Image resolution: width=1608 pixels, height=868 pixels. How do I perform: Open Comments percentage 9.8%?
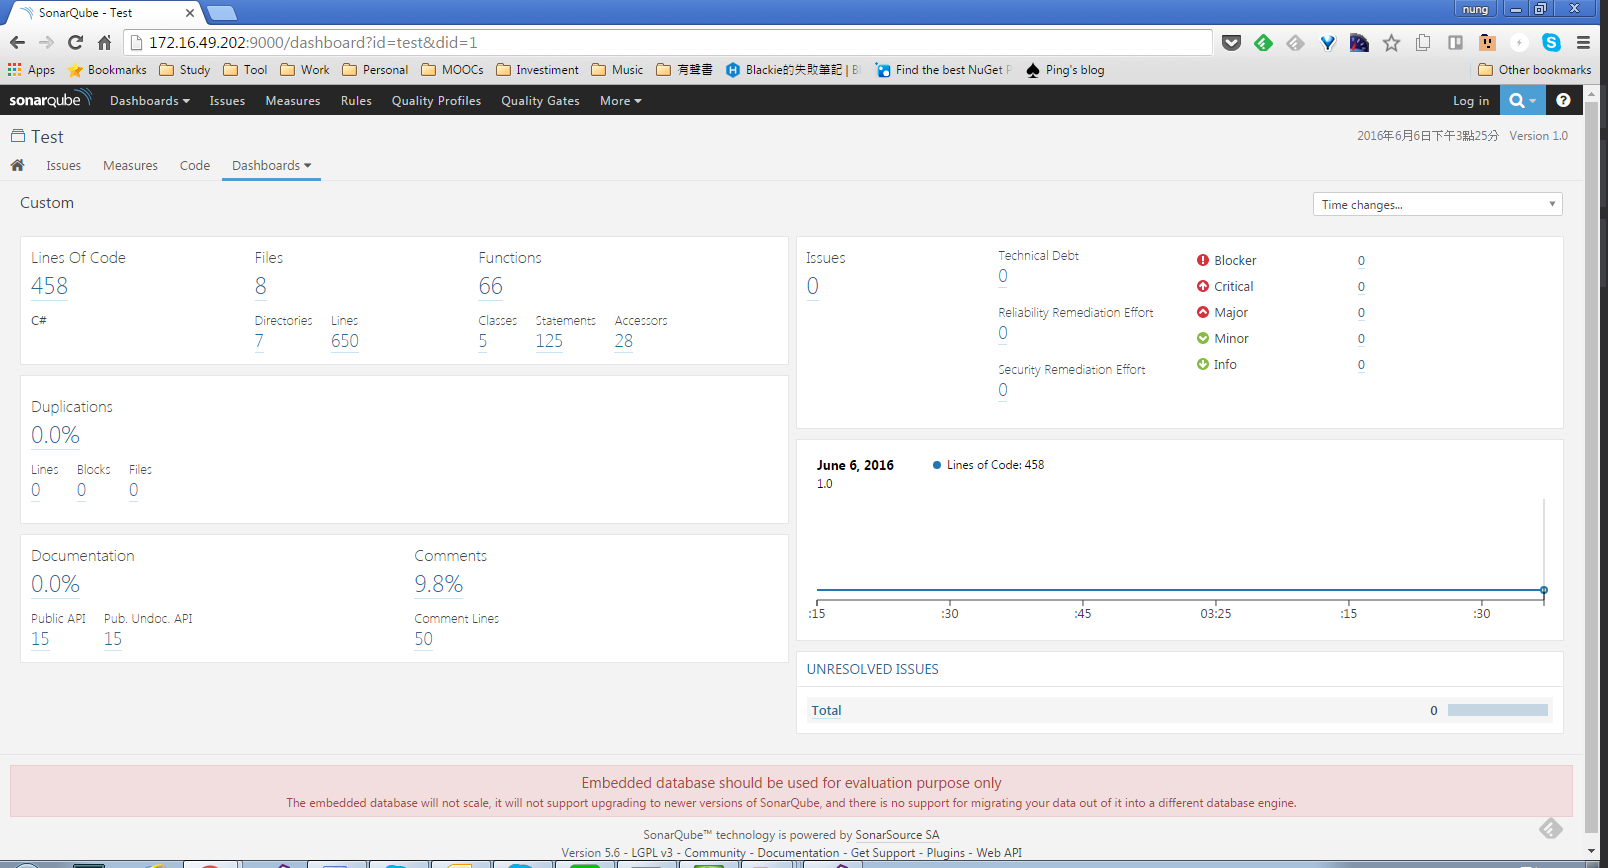click(439, 584)
